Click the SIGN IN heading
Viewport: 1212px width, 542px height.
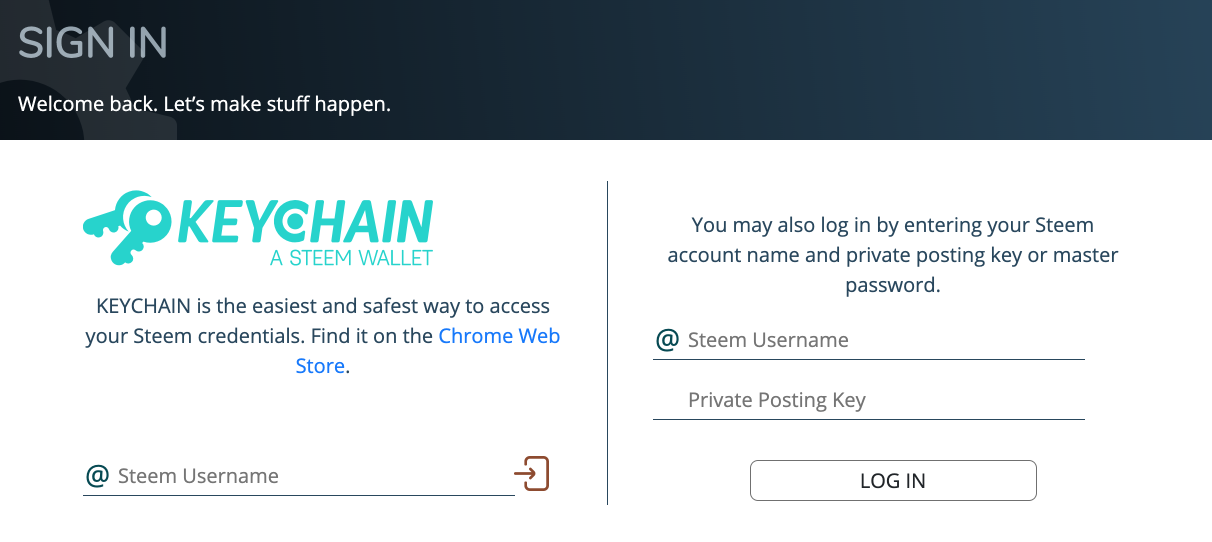(93, 43)
